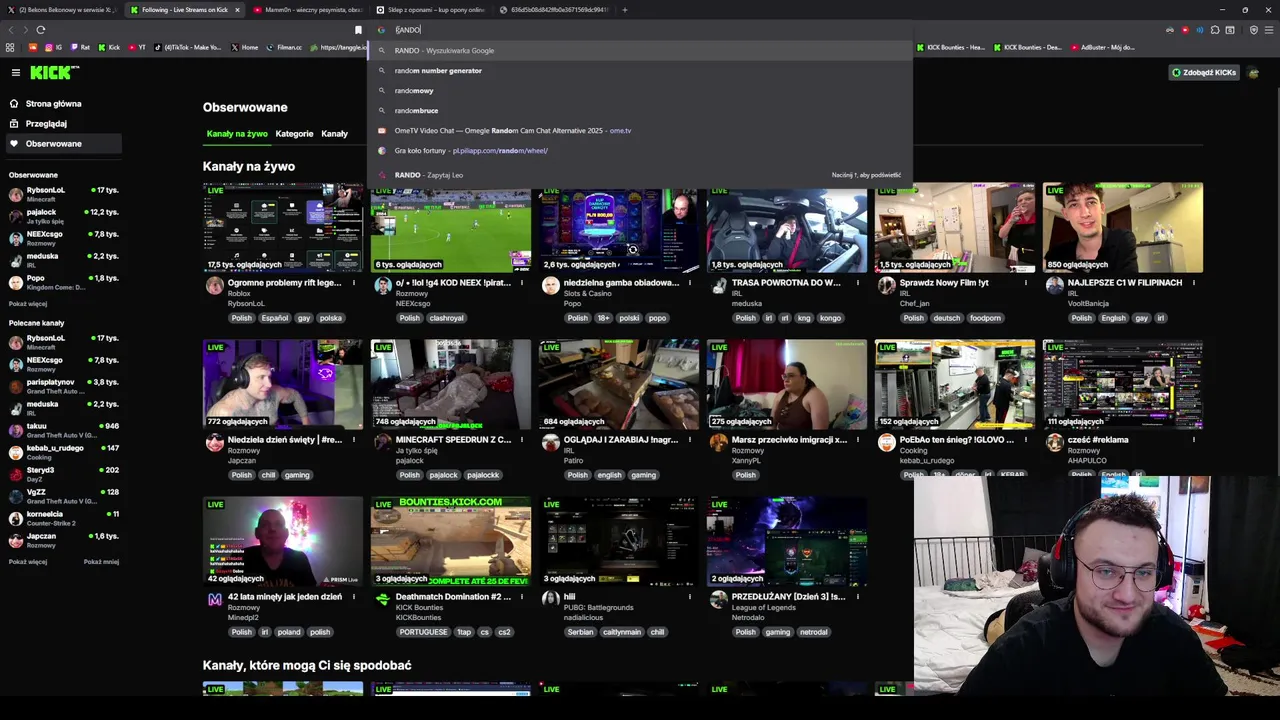This screenshot has width=1280, height=720.
Task: Select RANDO Wyszukiwarka Google suggestion
Action: point(640,50)
